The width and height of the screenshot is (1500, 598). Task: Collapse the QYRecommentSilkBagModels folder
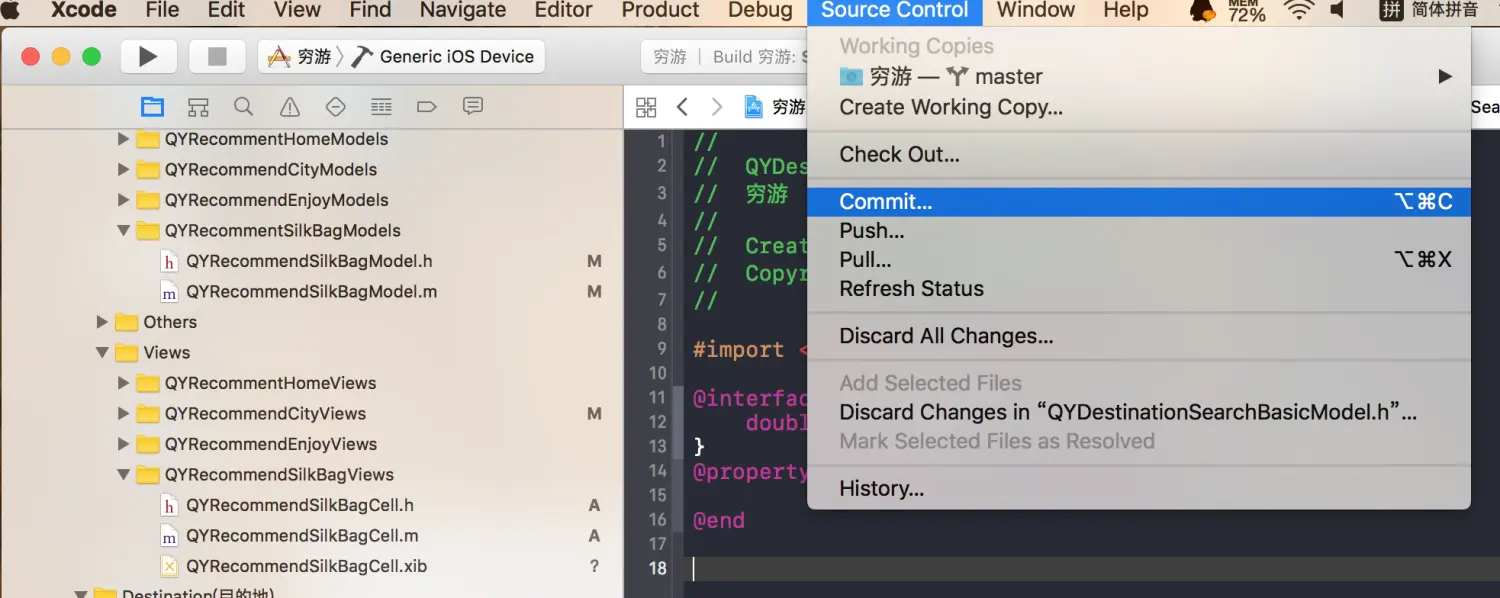tap(123, 231)
